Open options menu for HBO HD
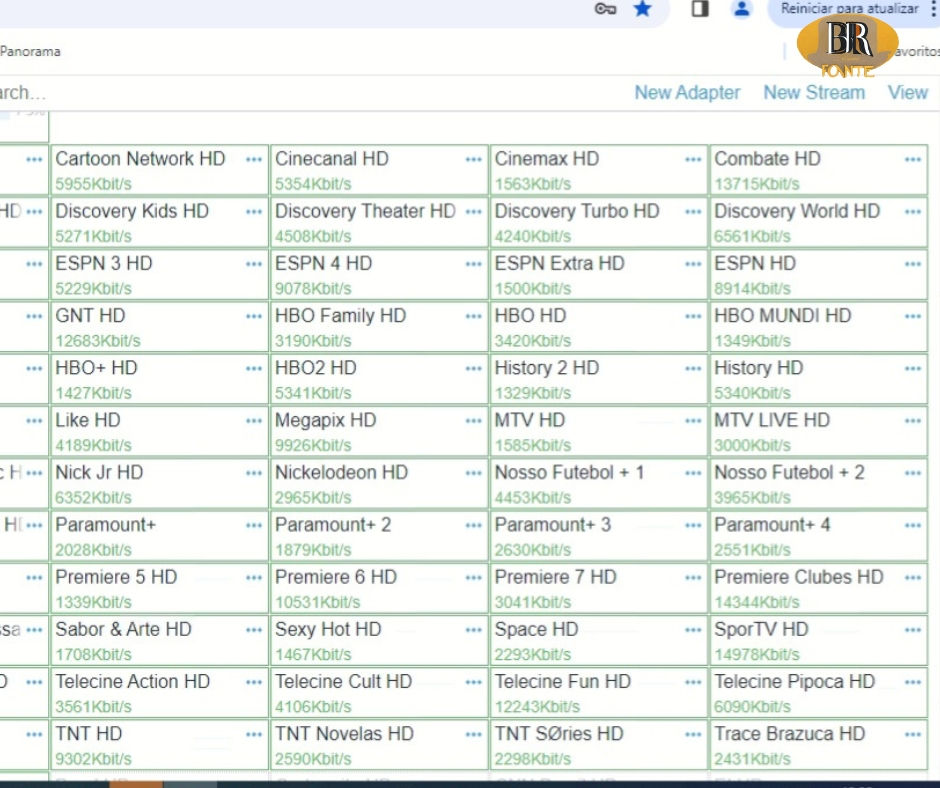 [693, 316]
